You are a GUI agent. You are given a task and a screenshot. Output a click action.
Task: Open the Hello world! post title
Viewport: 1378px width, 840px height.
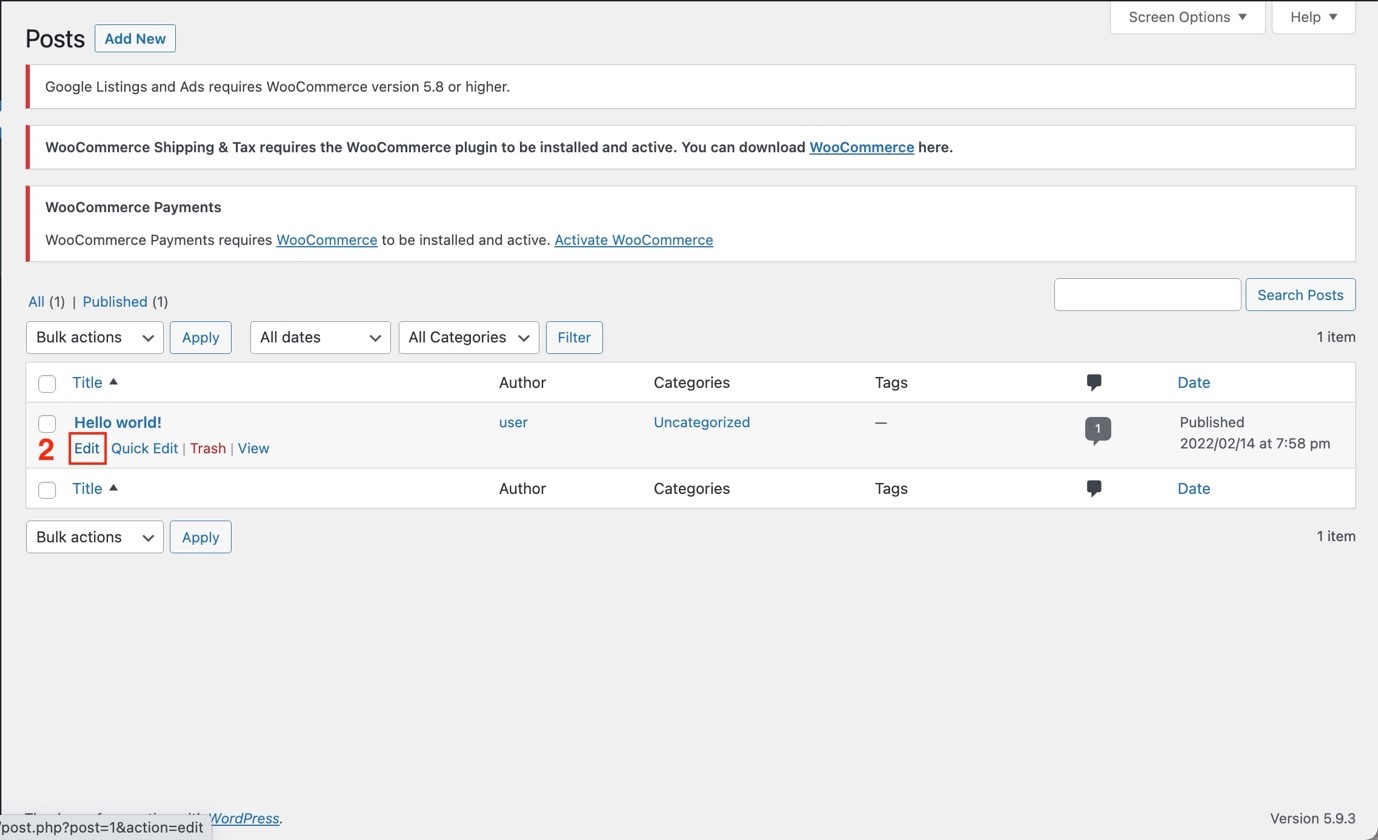pos(118,422)
